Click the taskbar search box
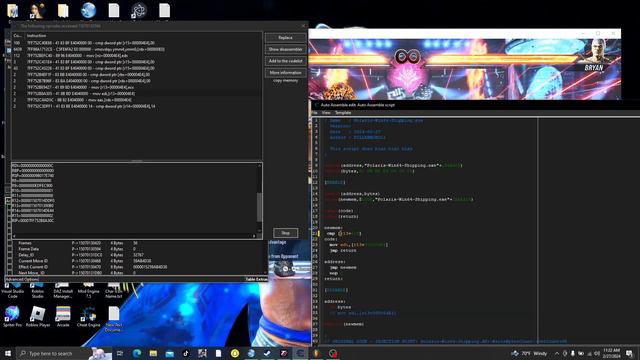 [64, 353]
